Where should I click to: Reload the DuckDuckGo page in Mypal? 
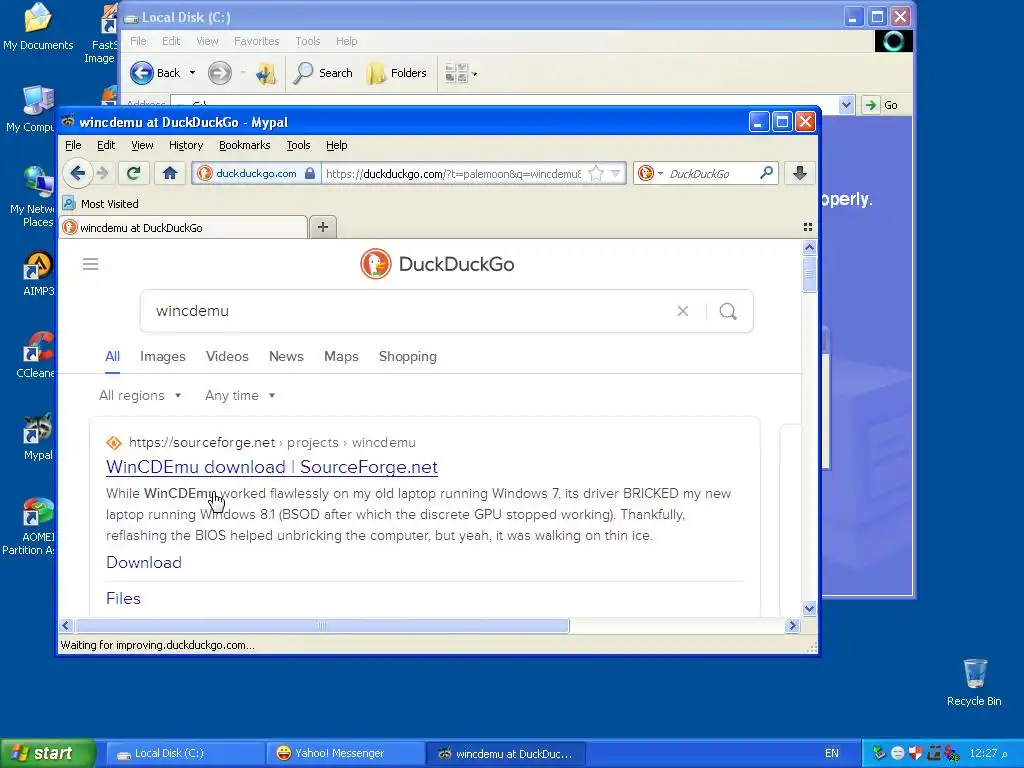click(x=133, y=173)
